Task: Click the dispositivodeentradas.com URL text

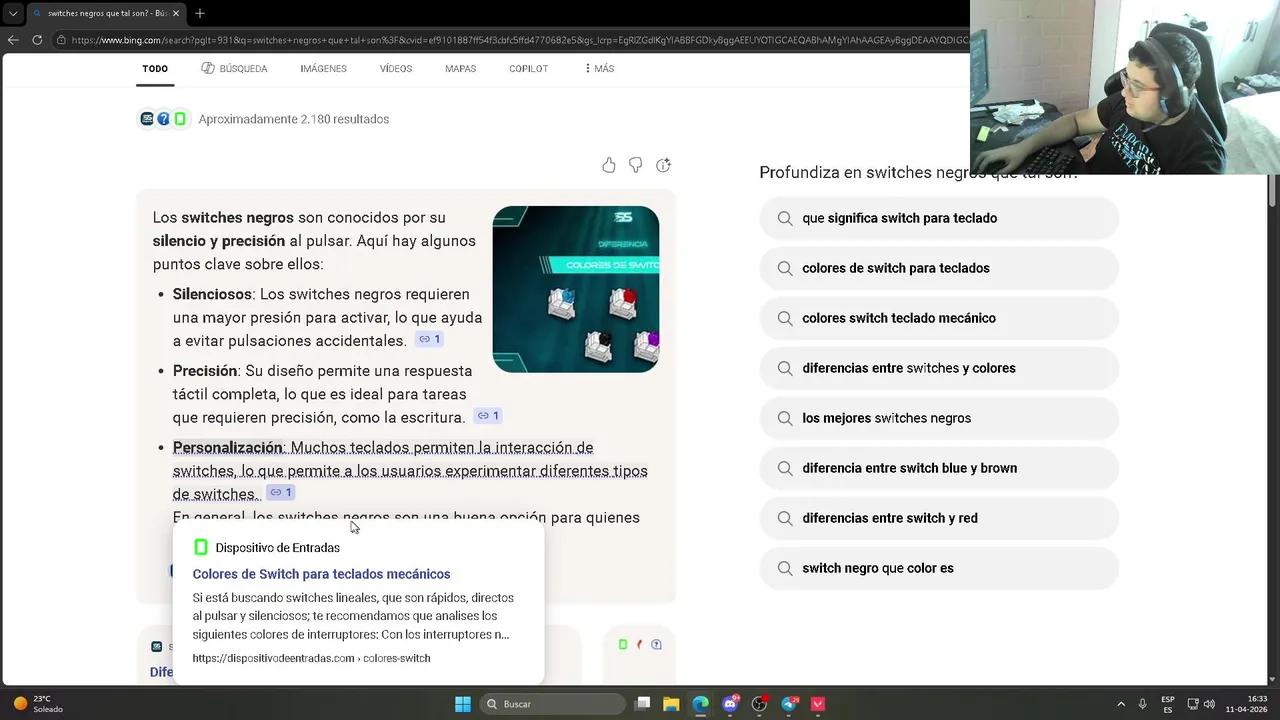Action: pyautogui.click(x=311, y=658)
